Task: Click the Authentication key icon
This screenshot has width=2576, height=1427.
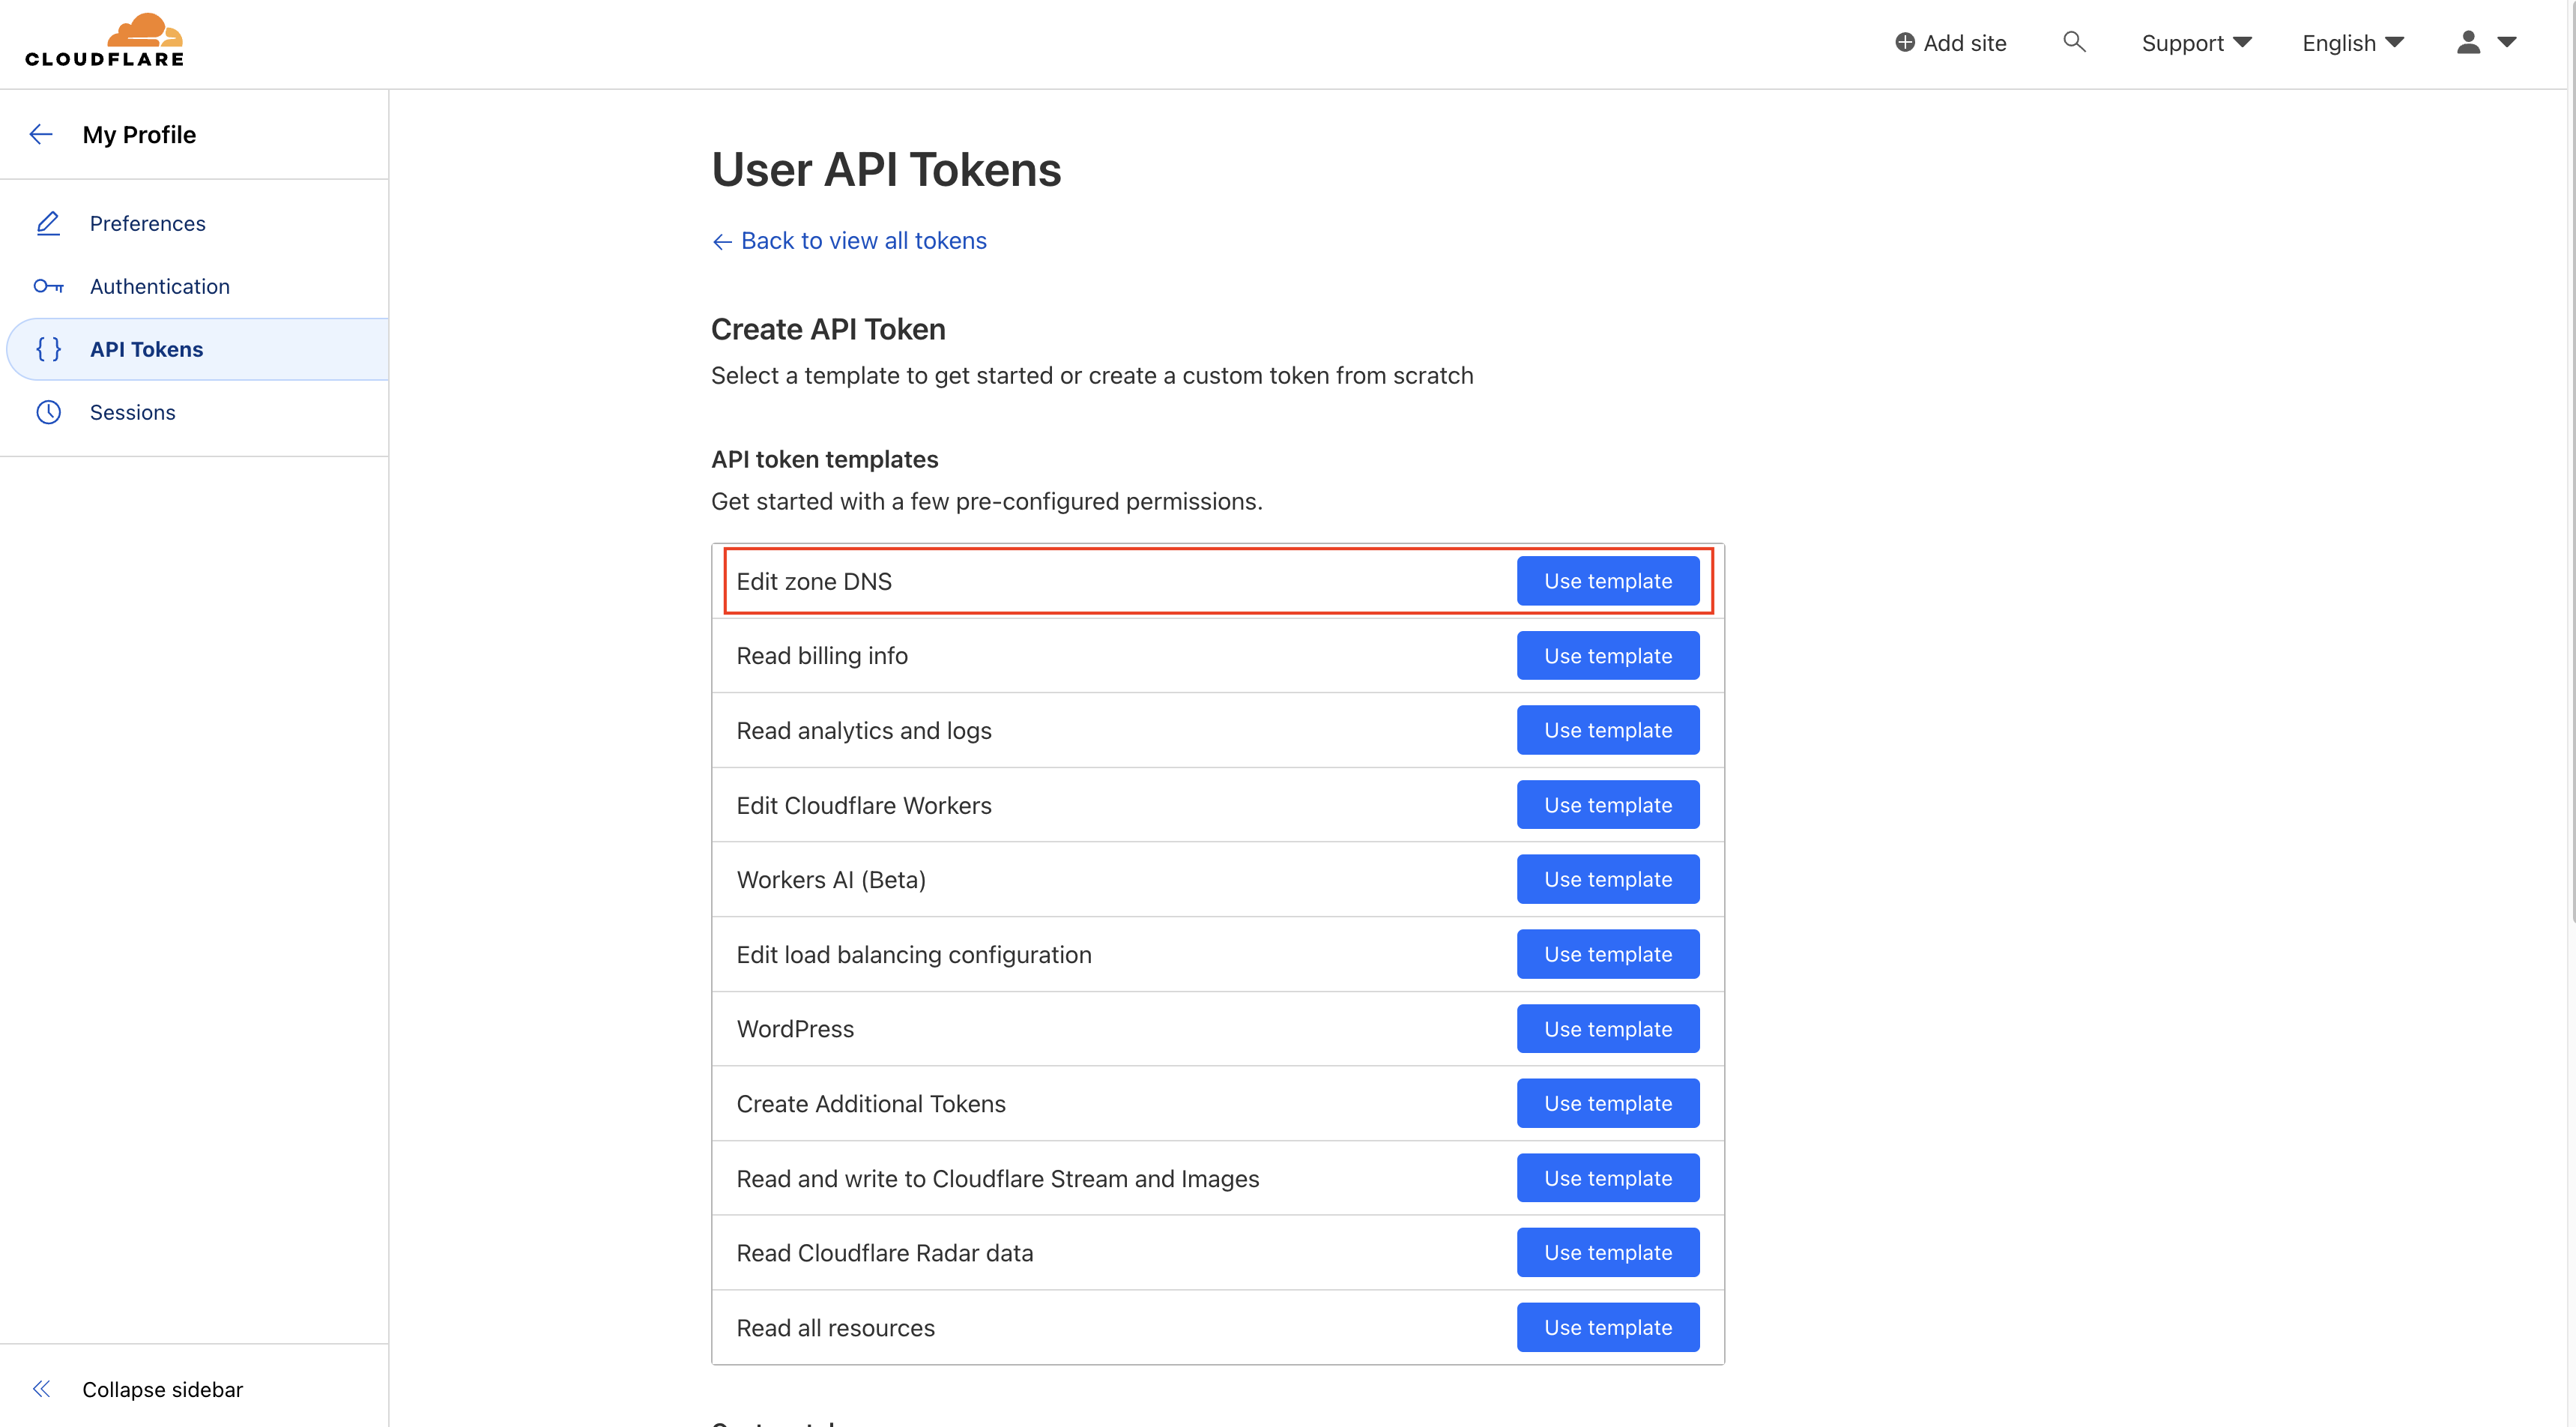Action: point(48,286)
